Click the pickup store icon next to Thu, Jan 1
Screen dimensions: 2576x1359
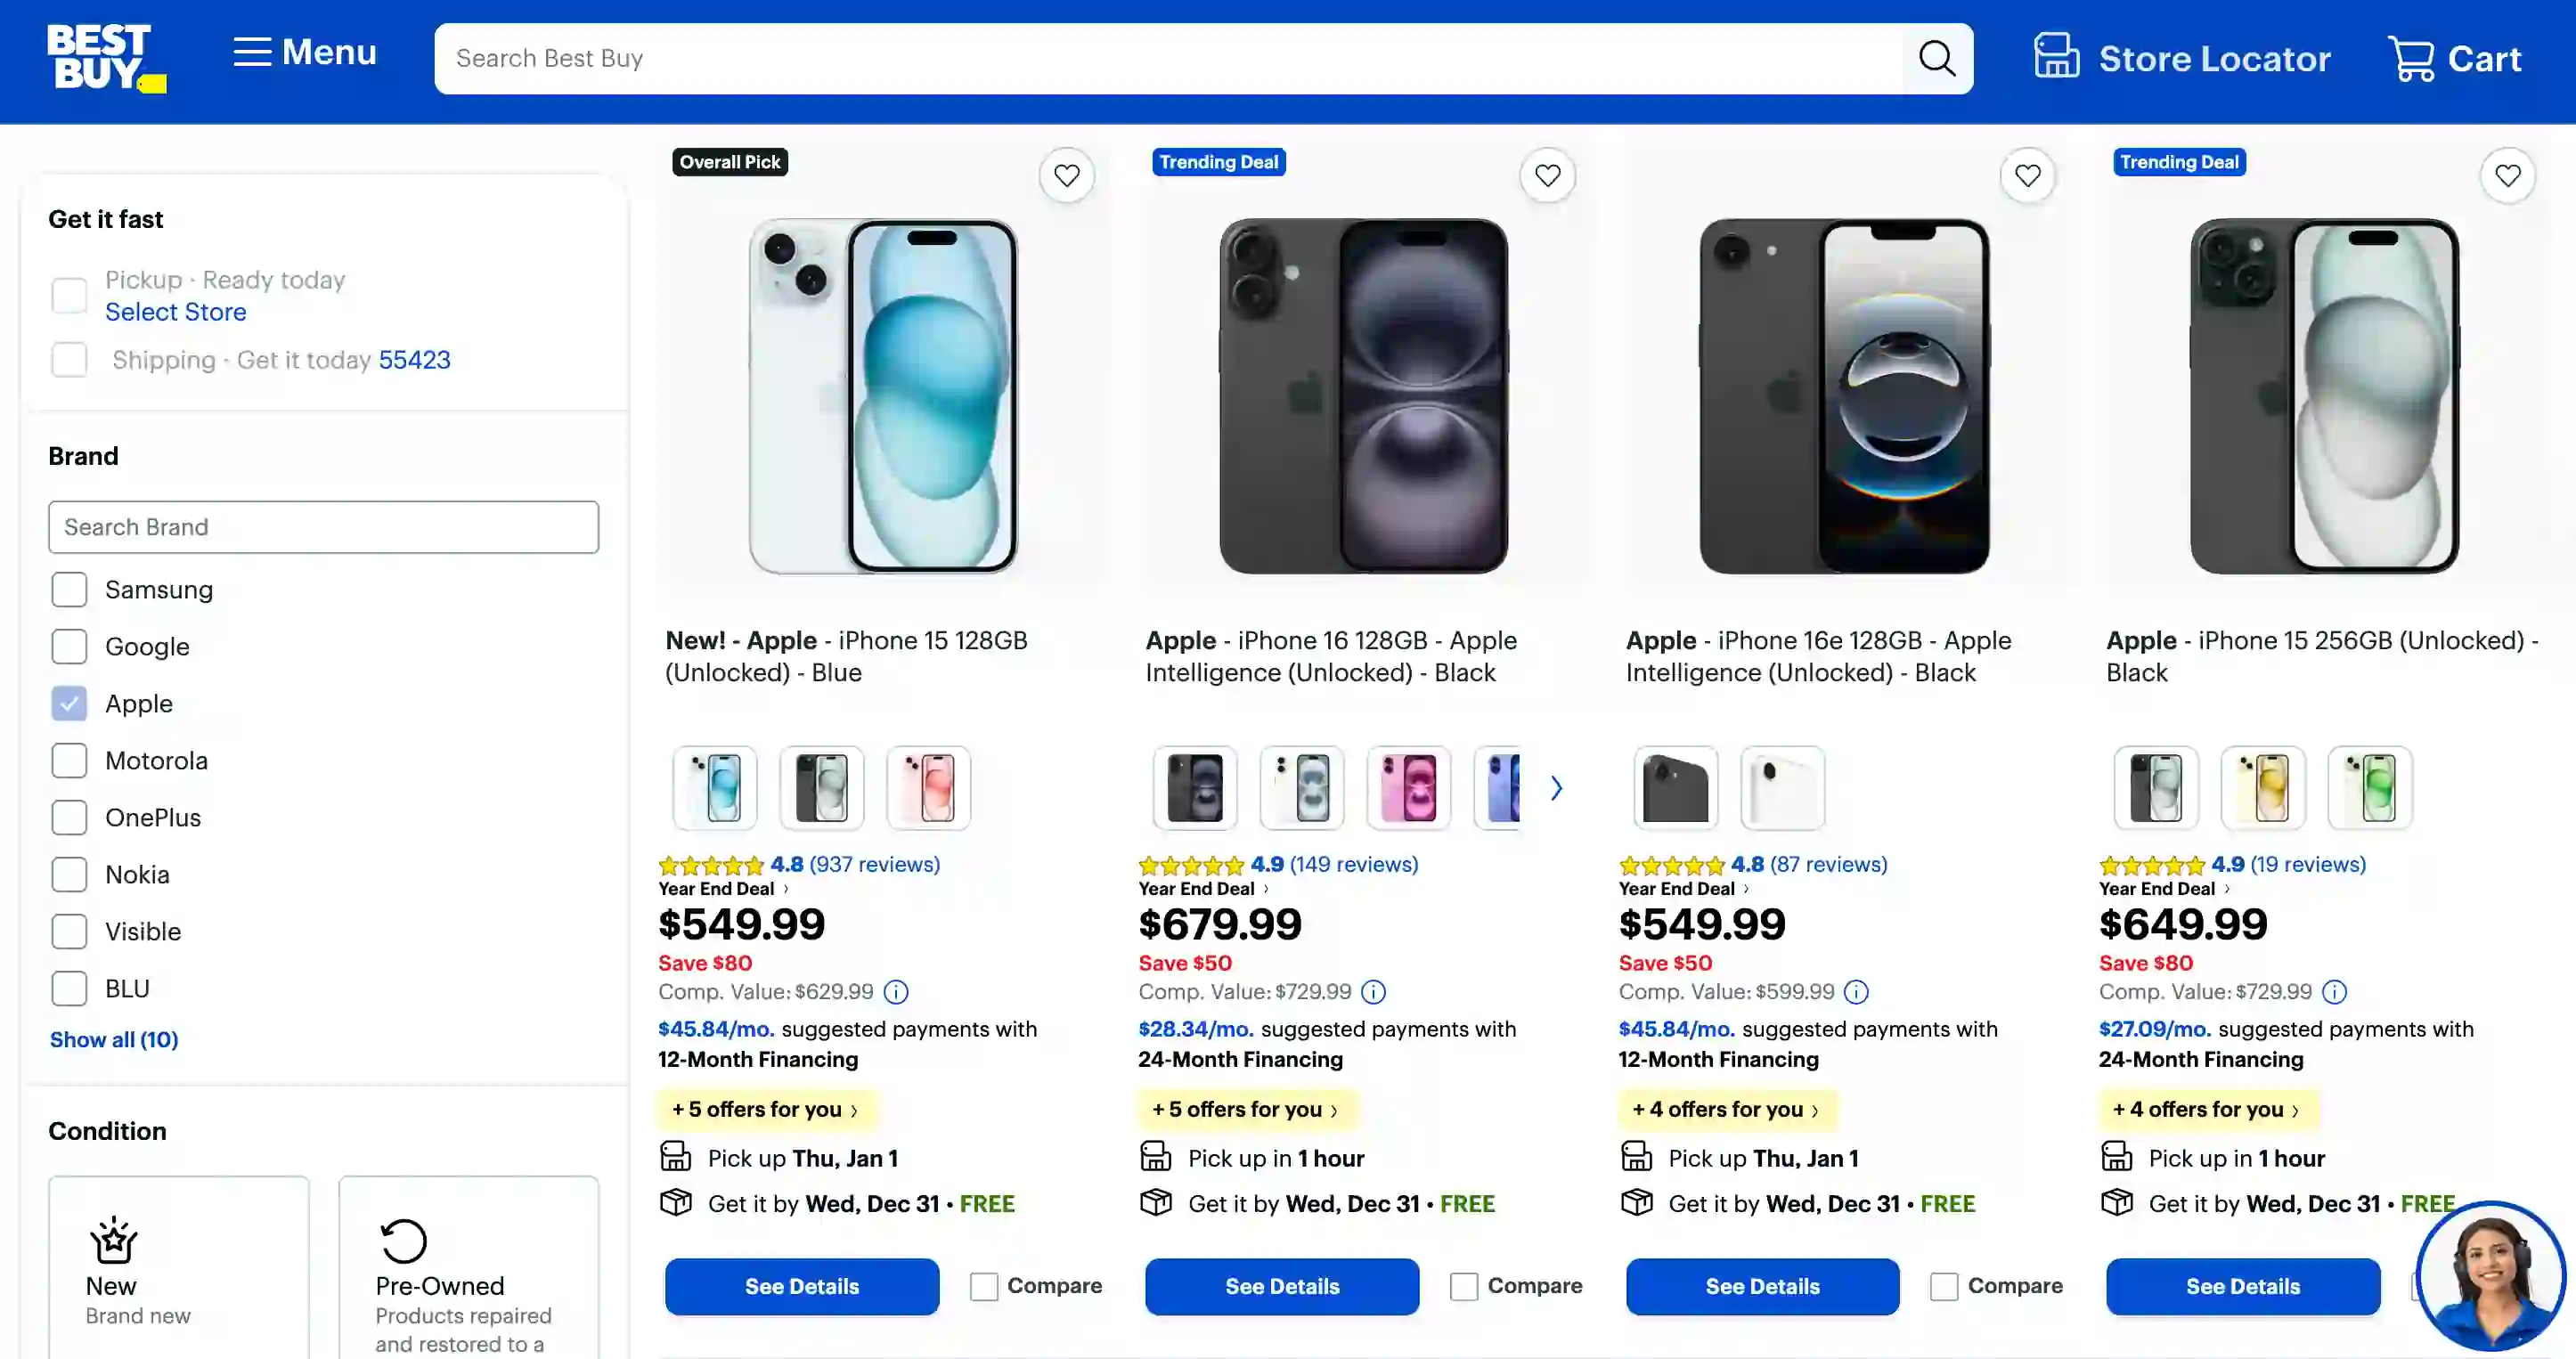pos(676,1157)
